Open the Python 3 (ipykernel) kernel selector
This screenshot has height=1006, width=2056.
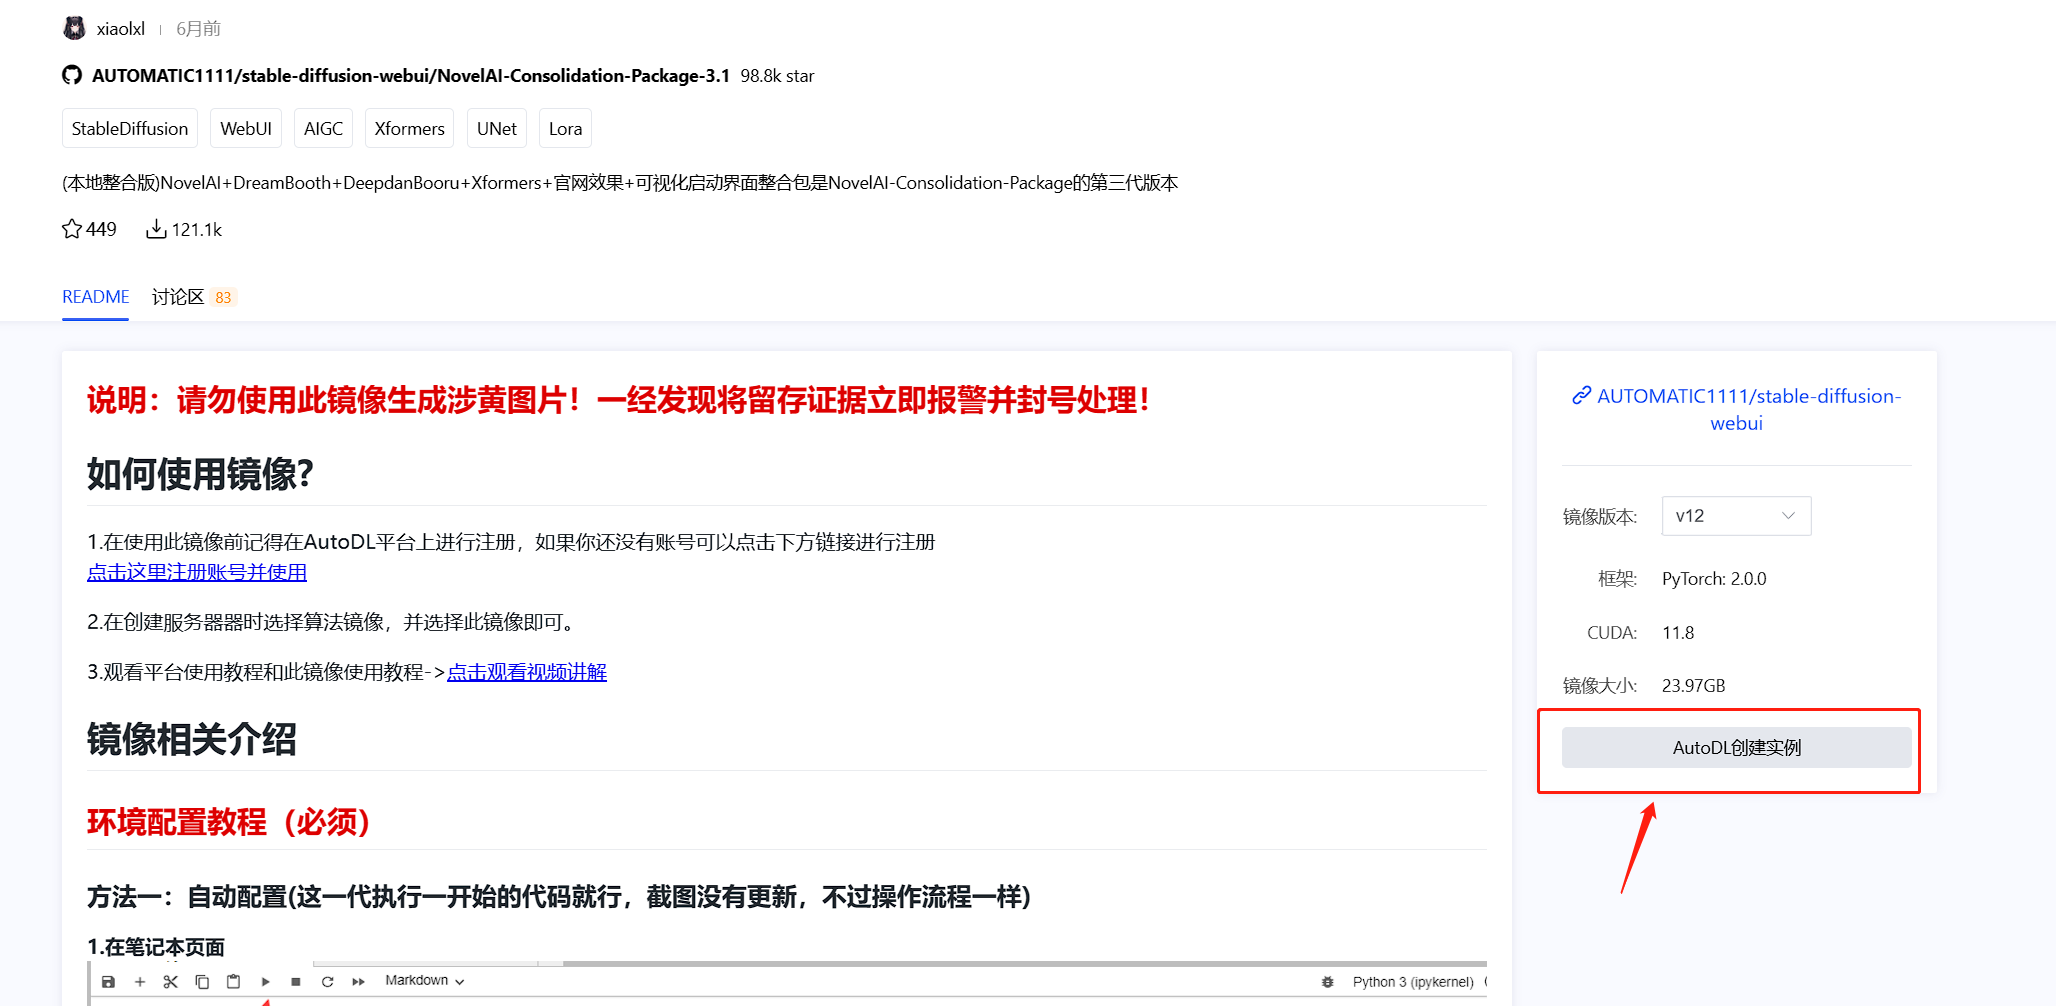coord(1413,982)
